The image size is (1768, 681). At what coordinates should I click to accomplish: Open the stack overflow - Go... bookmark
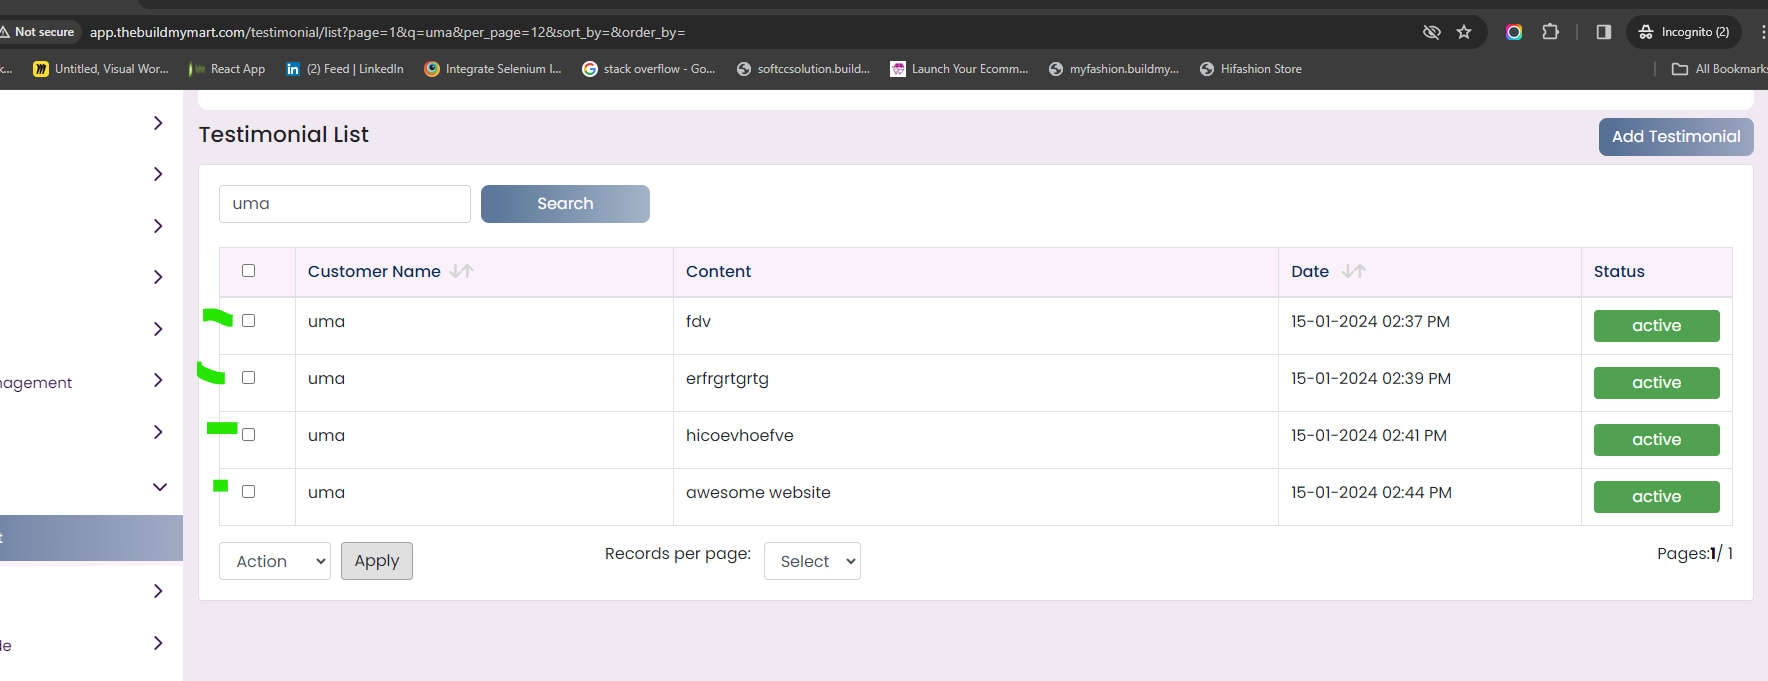click(649, 69)
